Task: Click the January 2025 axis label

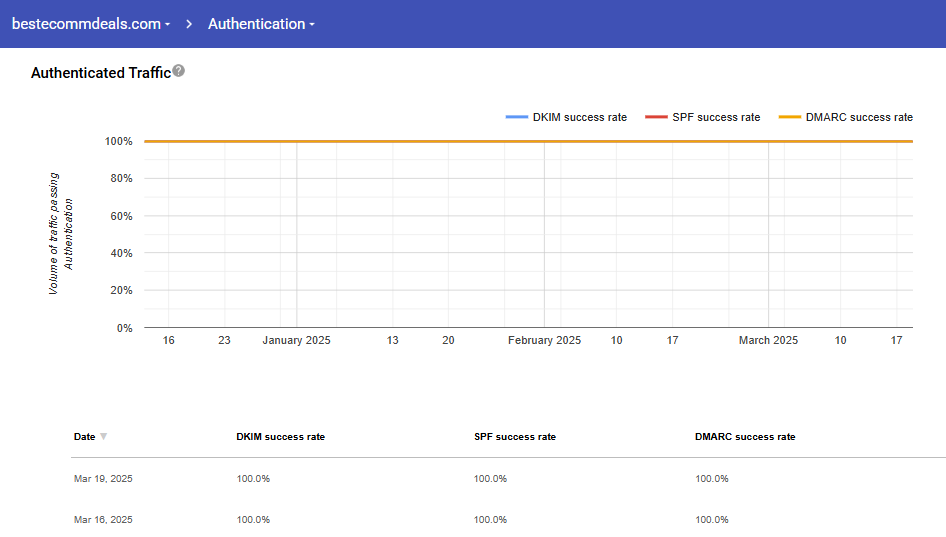Action: pyautogui.click(x=296, y=341)
